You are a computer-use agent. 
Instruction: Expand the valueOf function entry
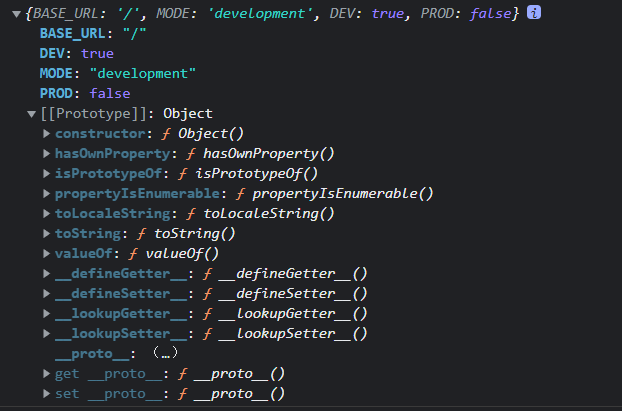47,254
